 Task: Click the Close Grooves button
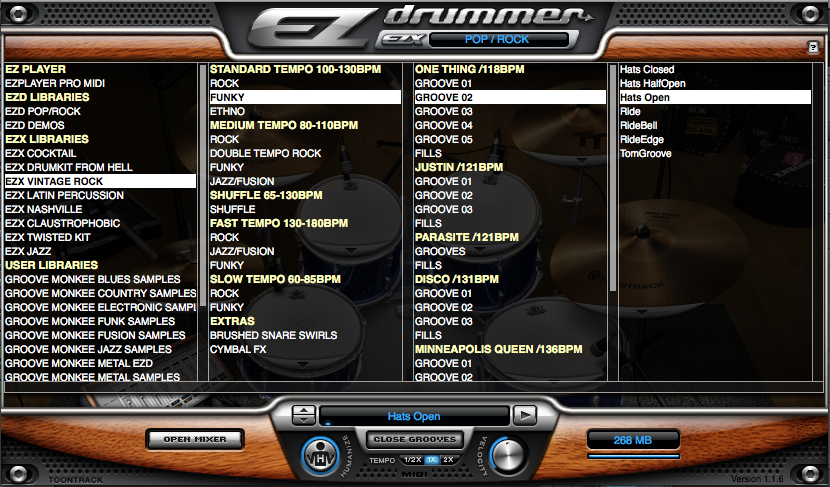(414, 439)
